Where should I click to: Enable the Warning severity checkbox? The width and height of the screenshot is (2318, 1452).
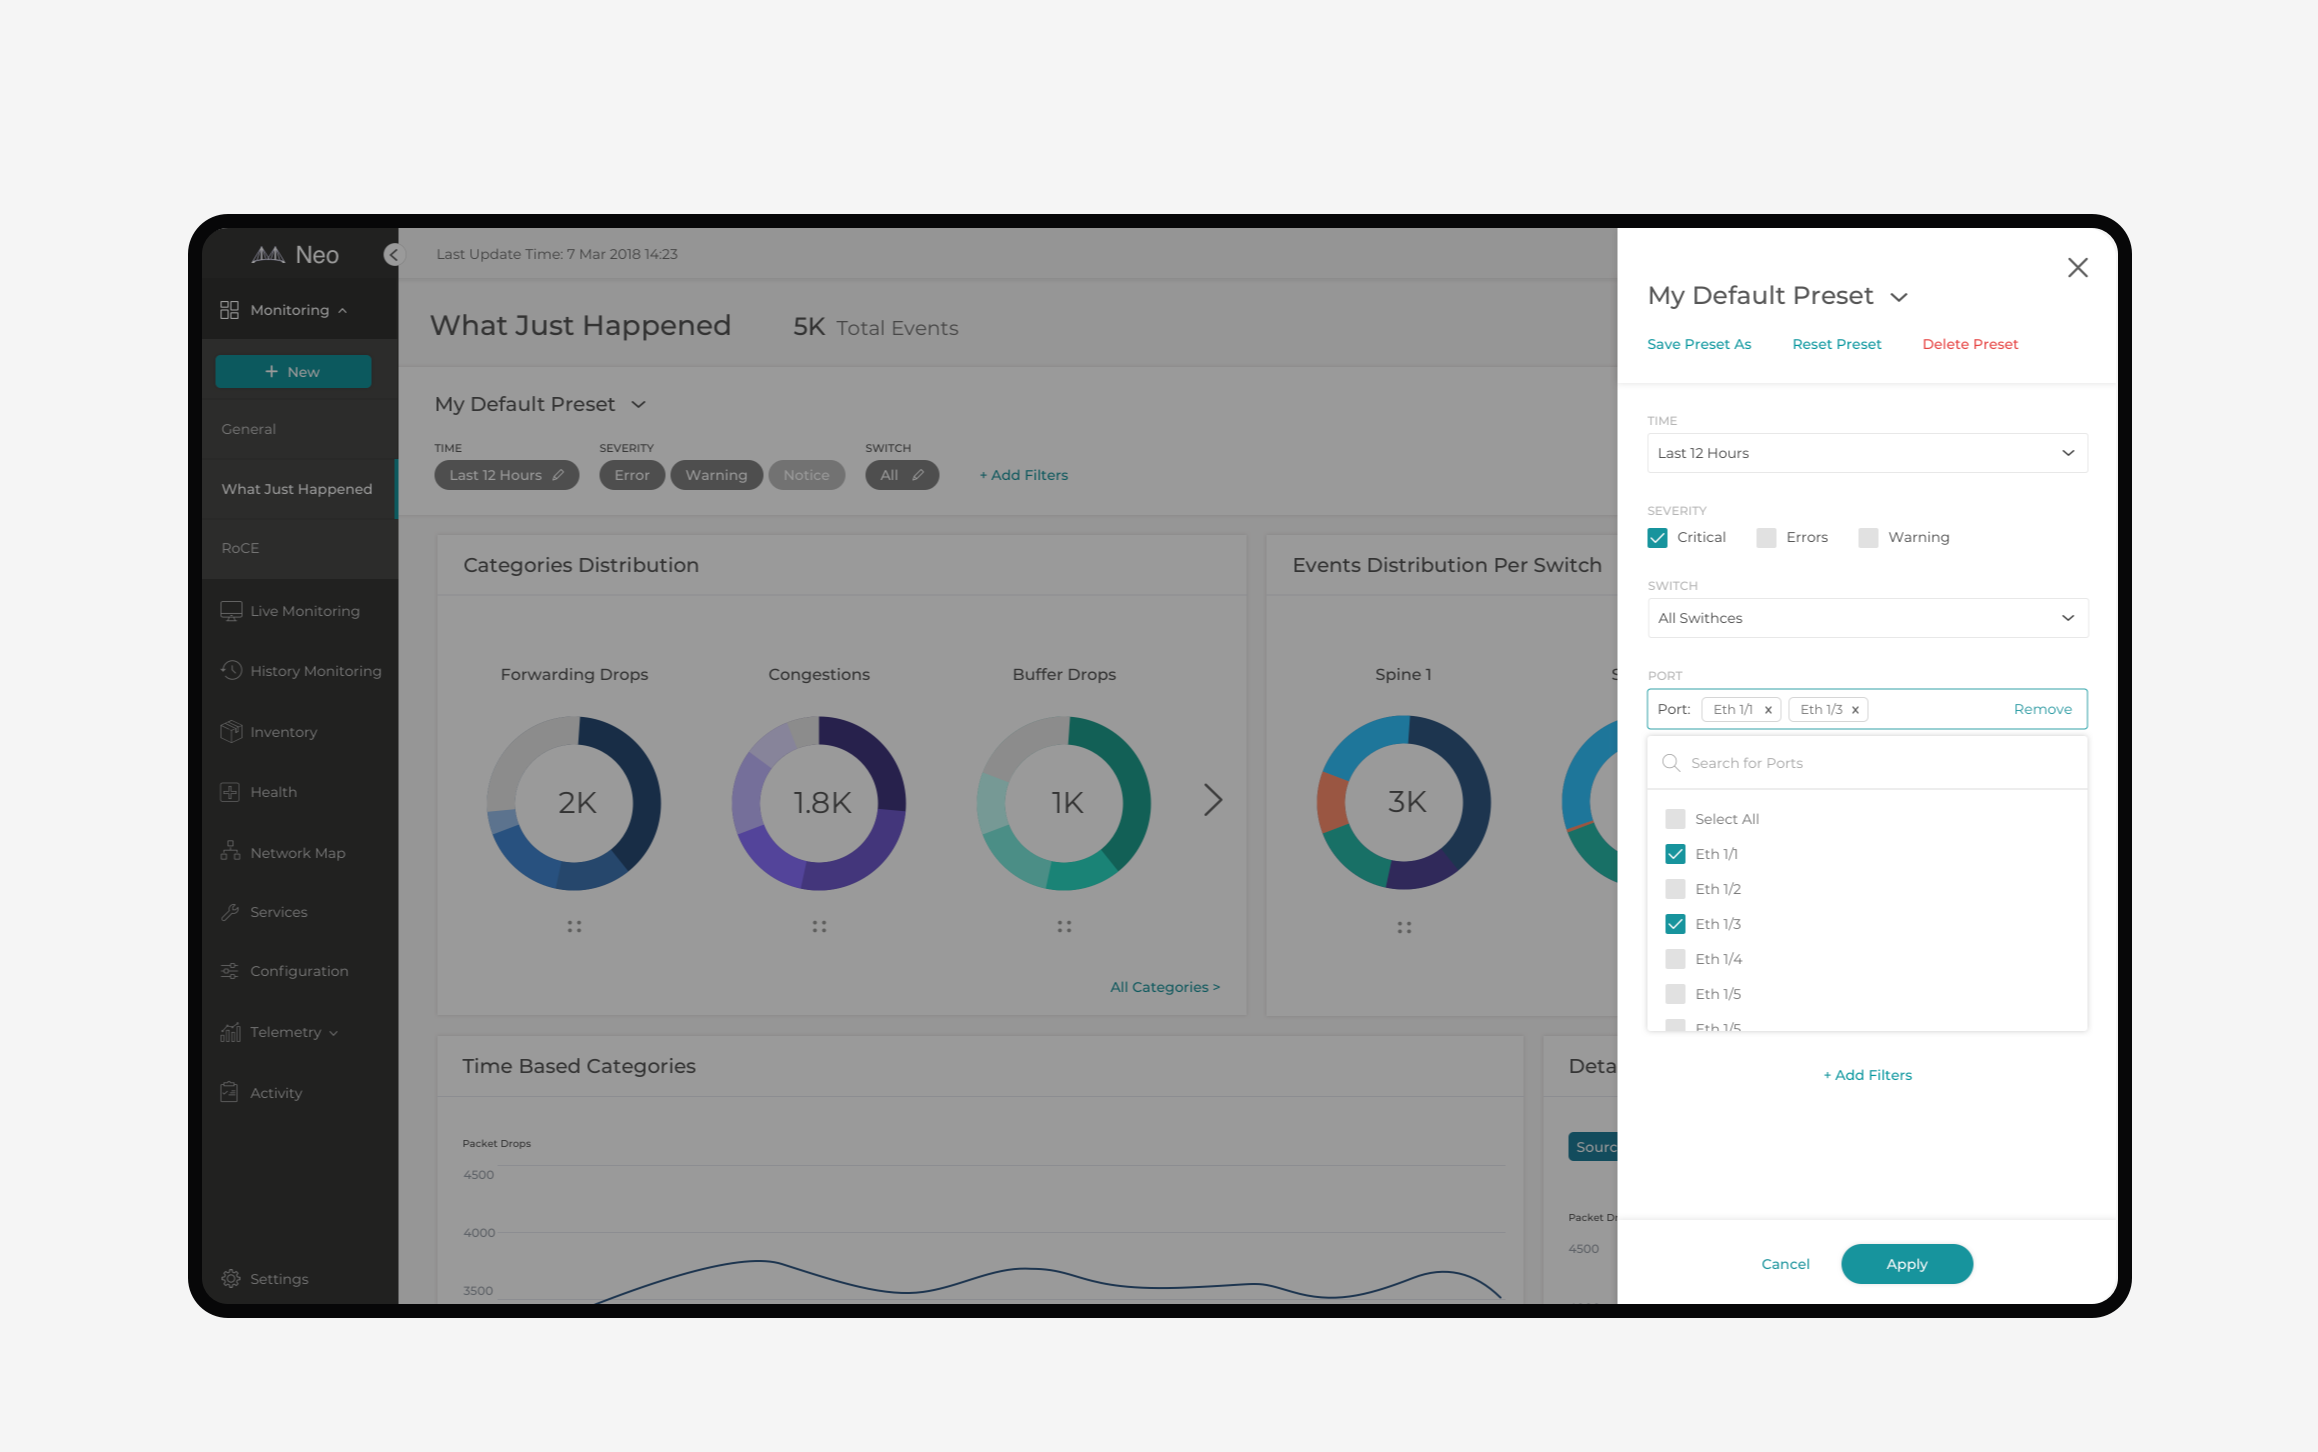tap(1868, 538)
